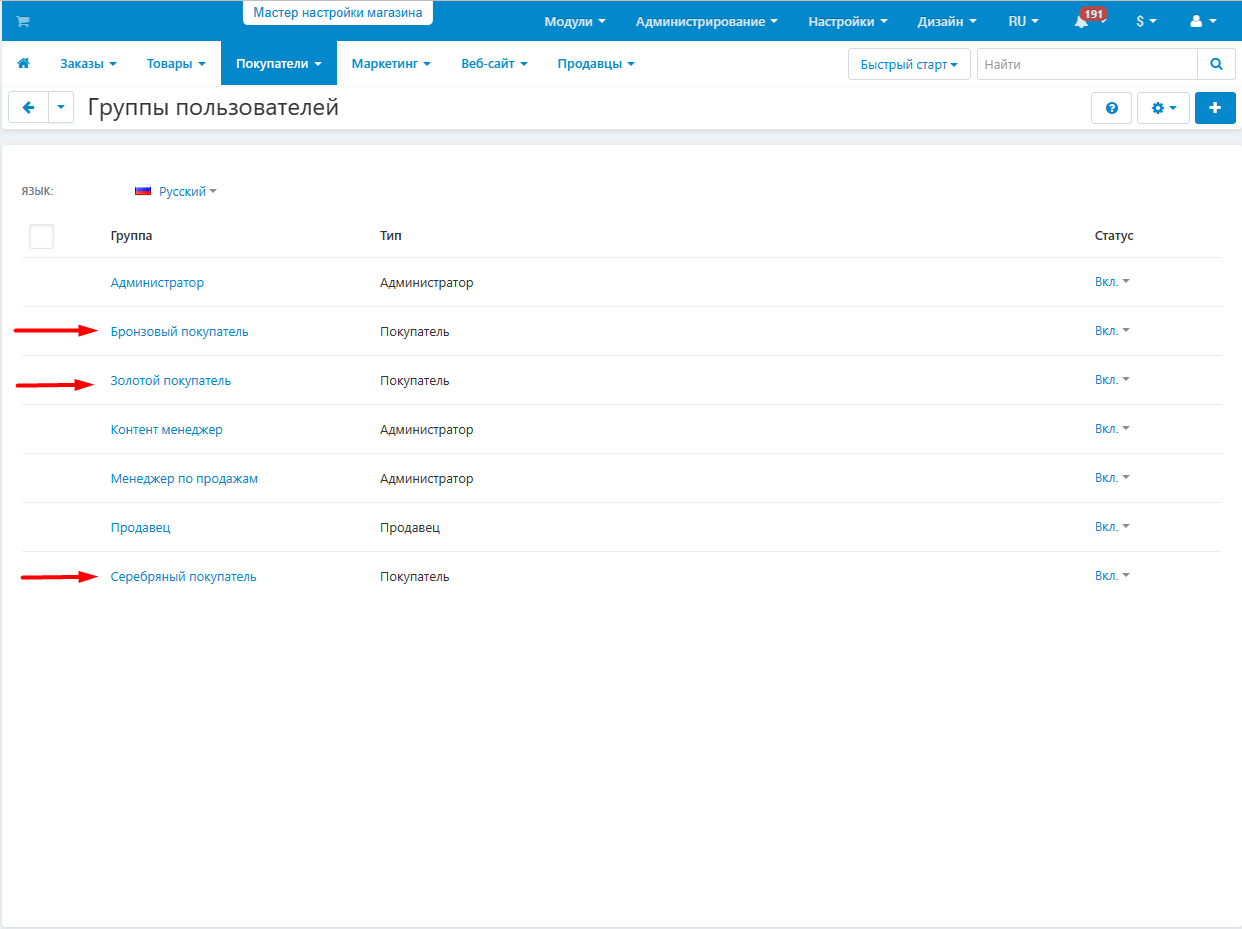
Task: Change status of Бронзовый покупатель group
Action: pyautogui.click(x=1112, y=331)
